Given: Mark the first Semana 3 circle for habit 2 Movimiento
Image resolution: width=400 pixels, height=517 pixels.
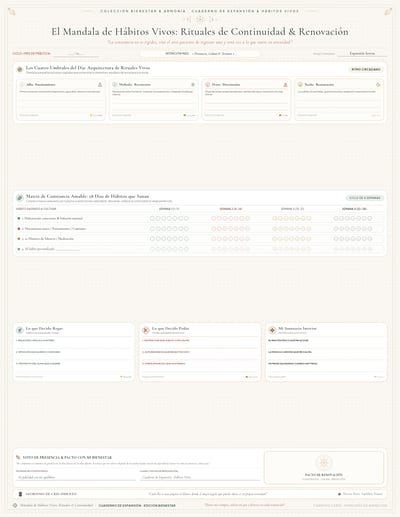Looking at the screenshot, I should click(275, 229).
